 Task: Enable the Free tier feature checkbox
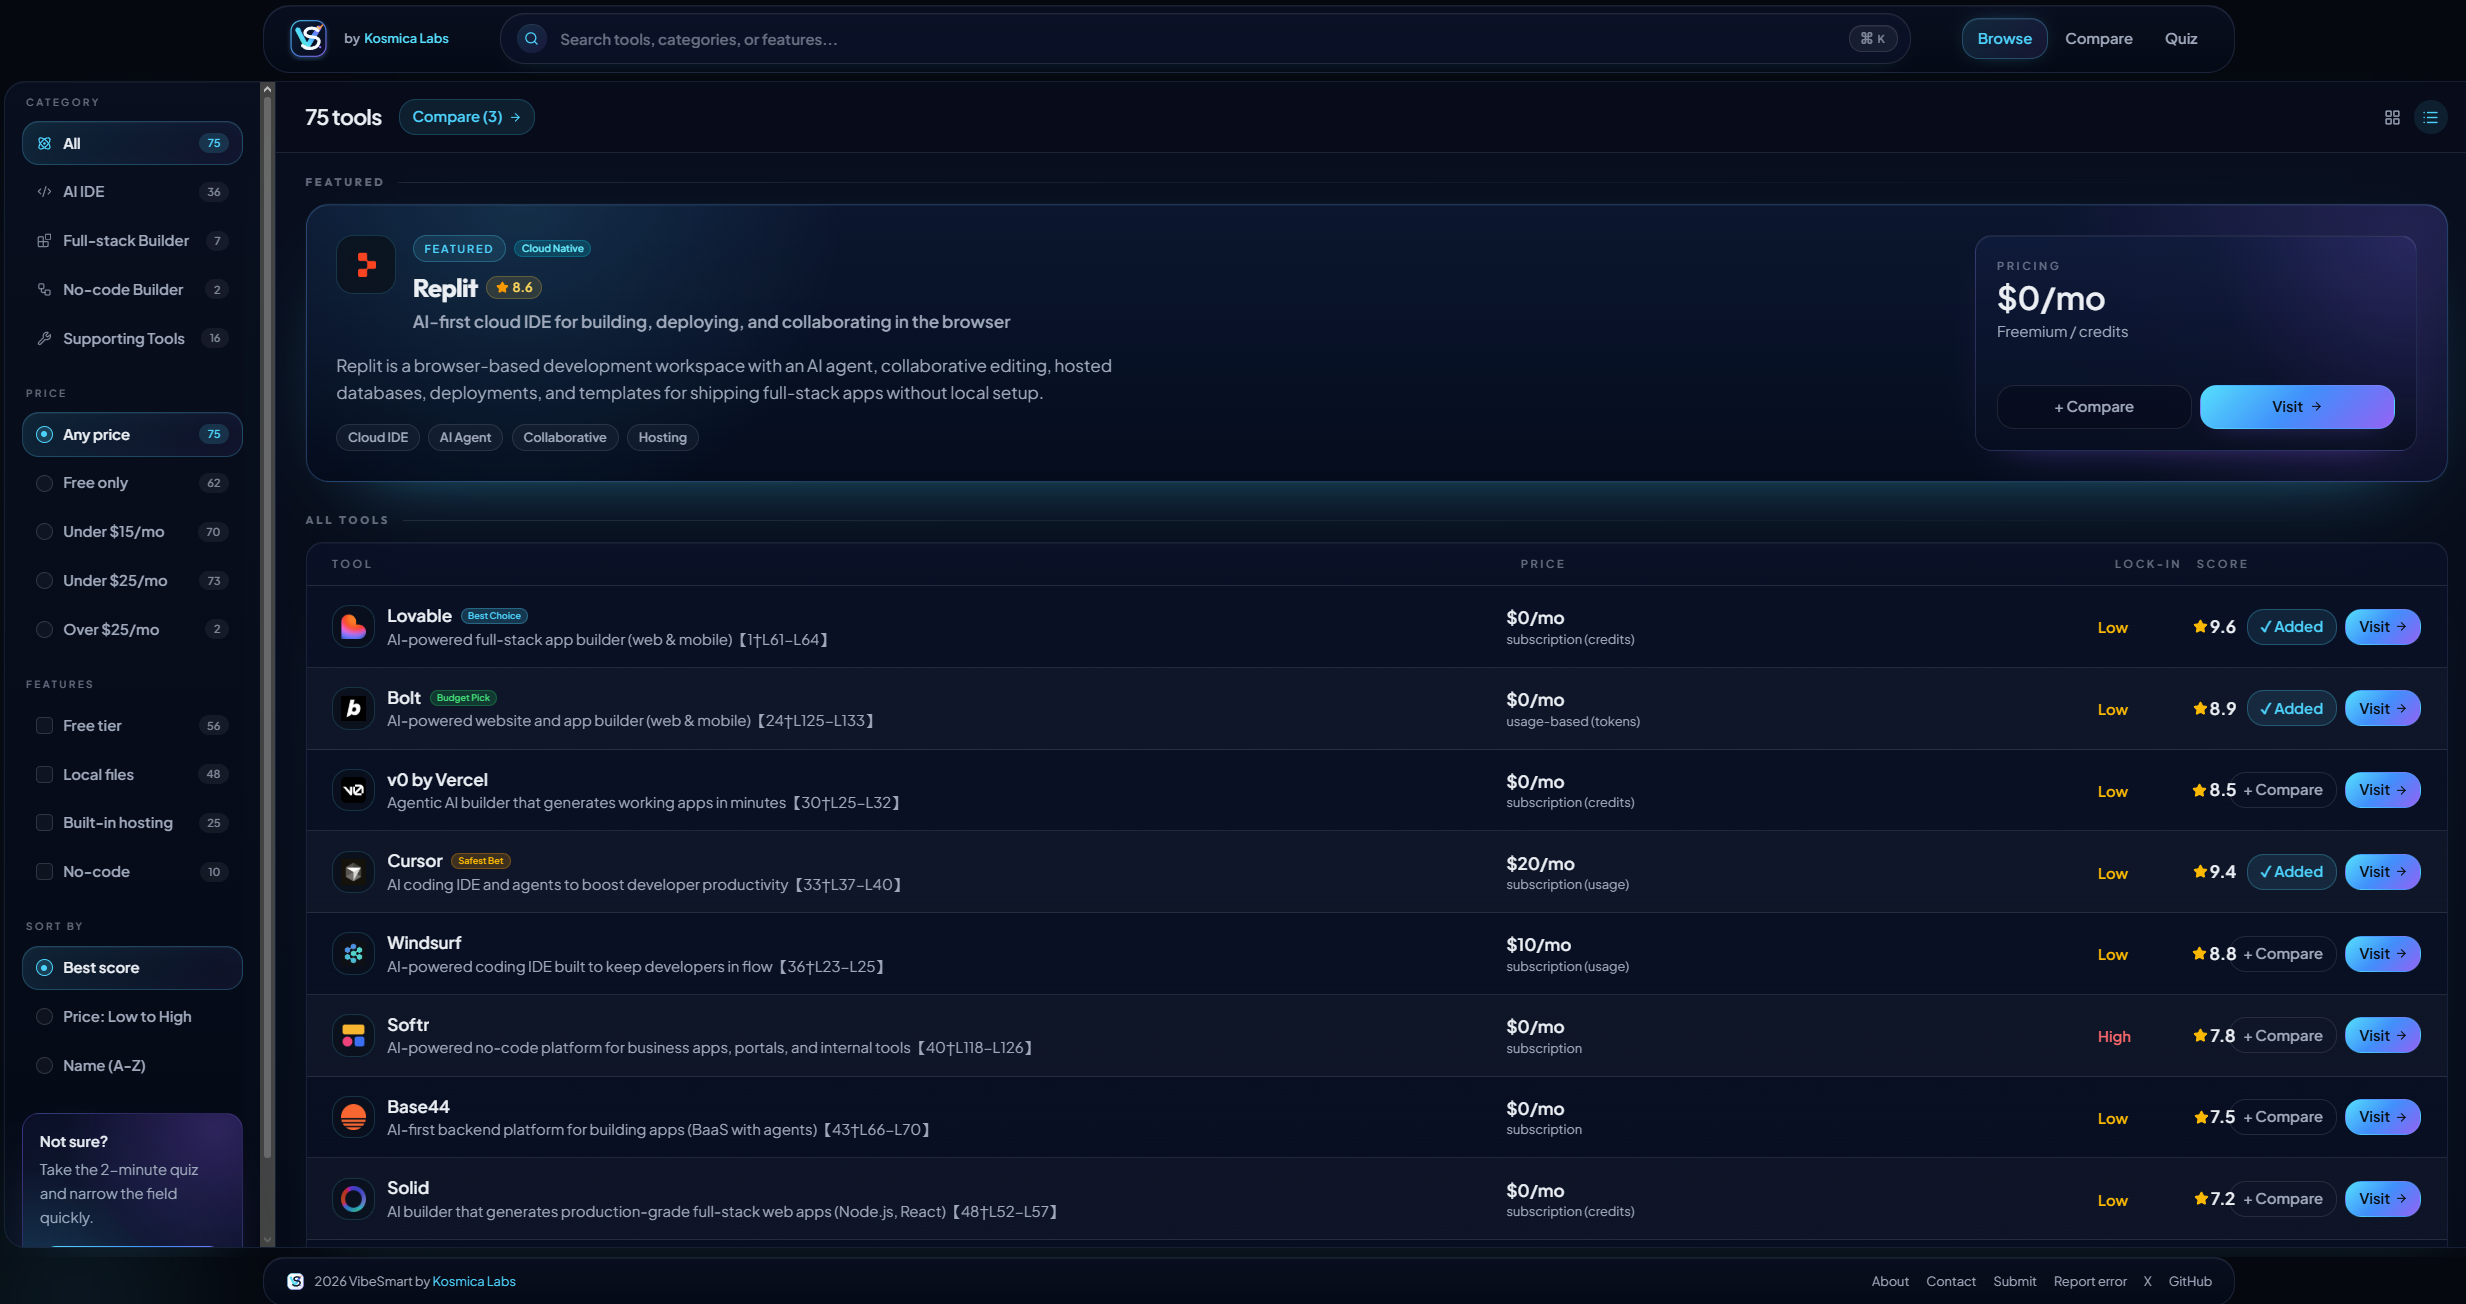click(44, 726)
